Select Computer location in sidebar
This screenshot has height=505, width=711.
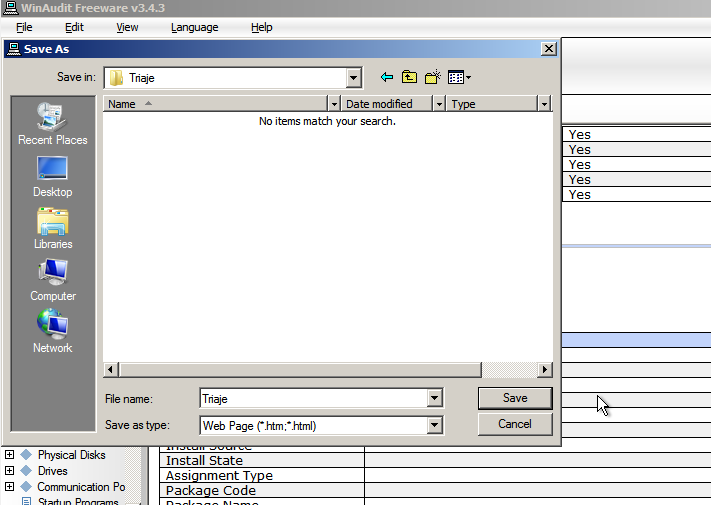[x=53, y=280]
